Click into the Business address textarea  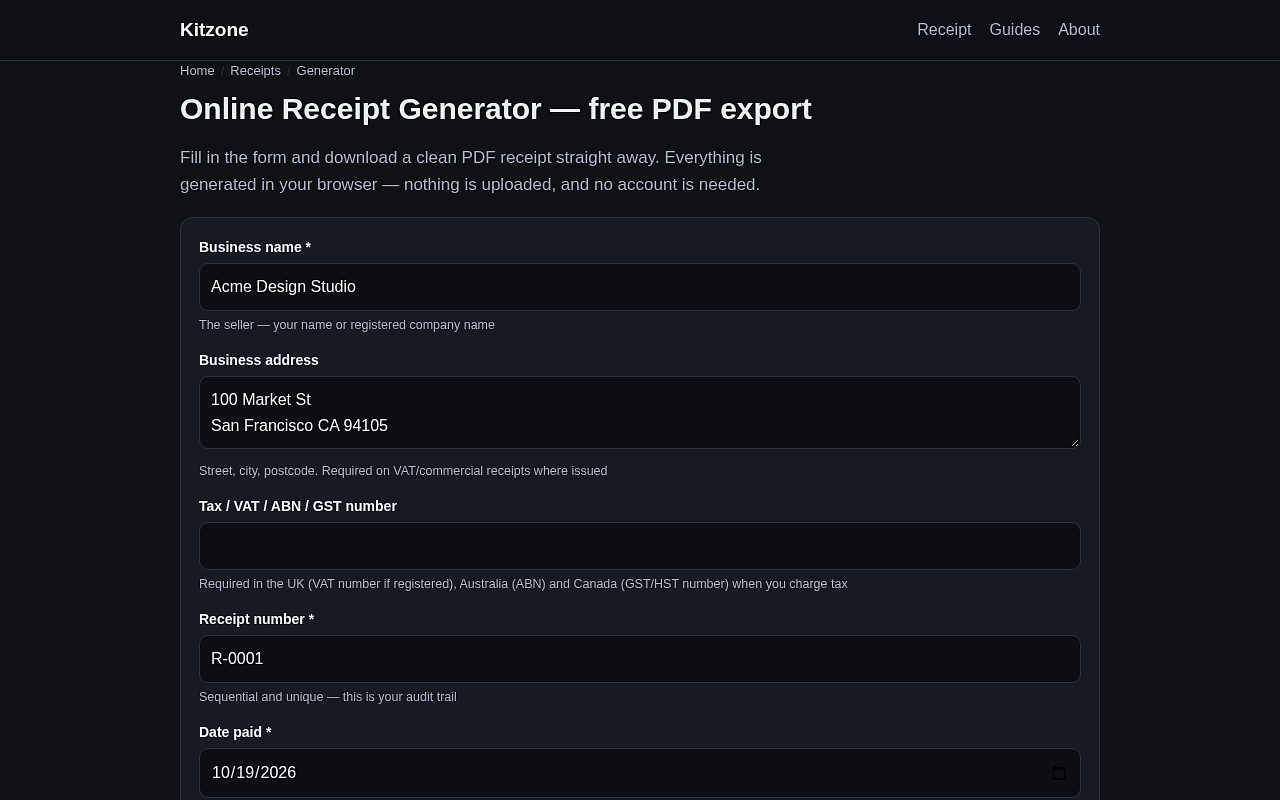click(x=640, y=413)
